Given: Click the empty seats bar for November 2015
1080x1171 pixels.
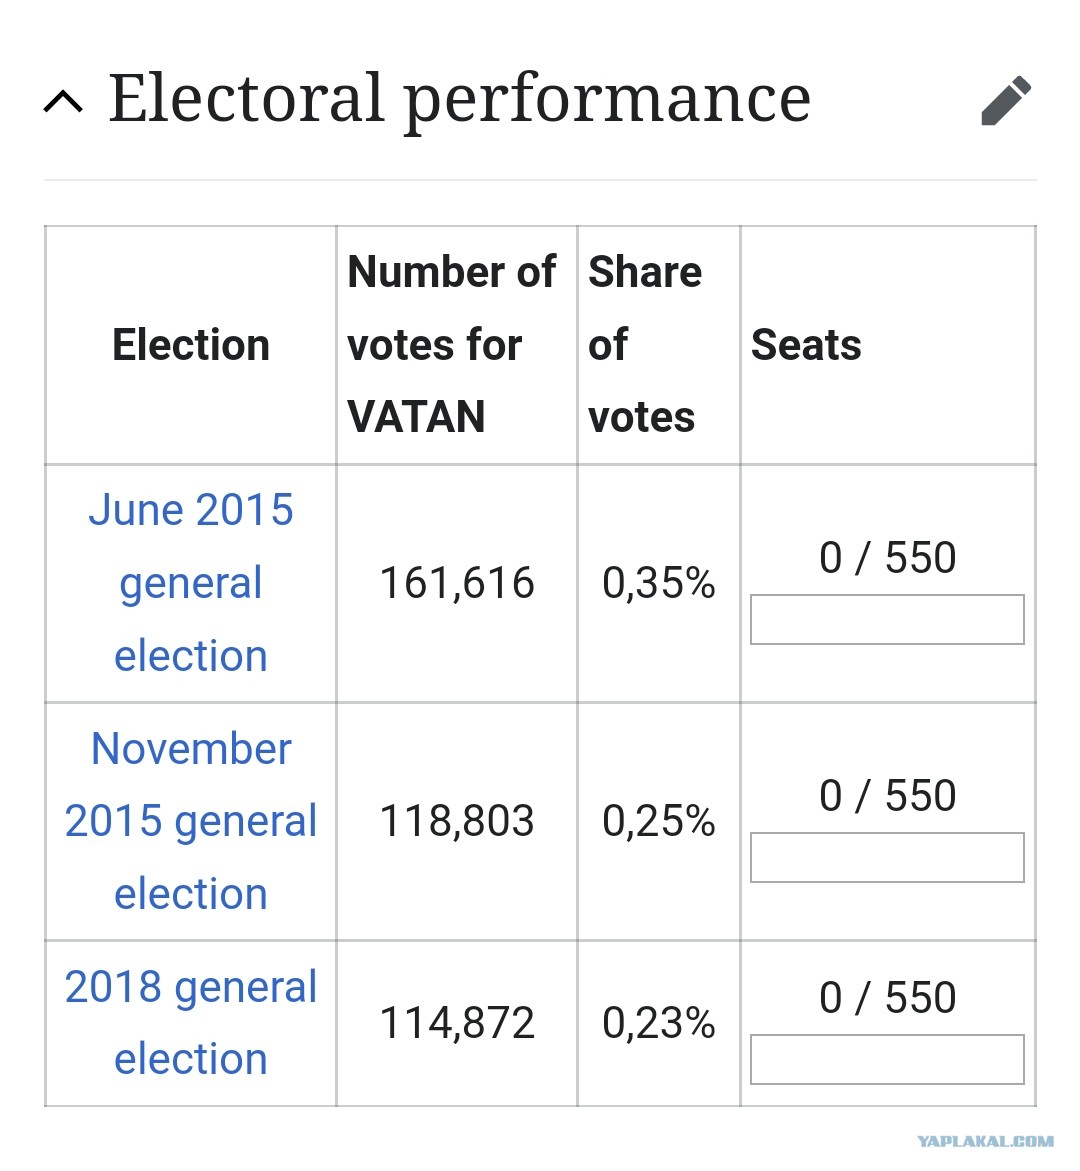Looking at the screenshot, I should pyautogui.click(x=887, y=857).
